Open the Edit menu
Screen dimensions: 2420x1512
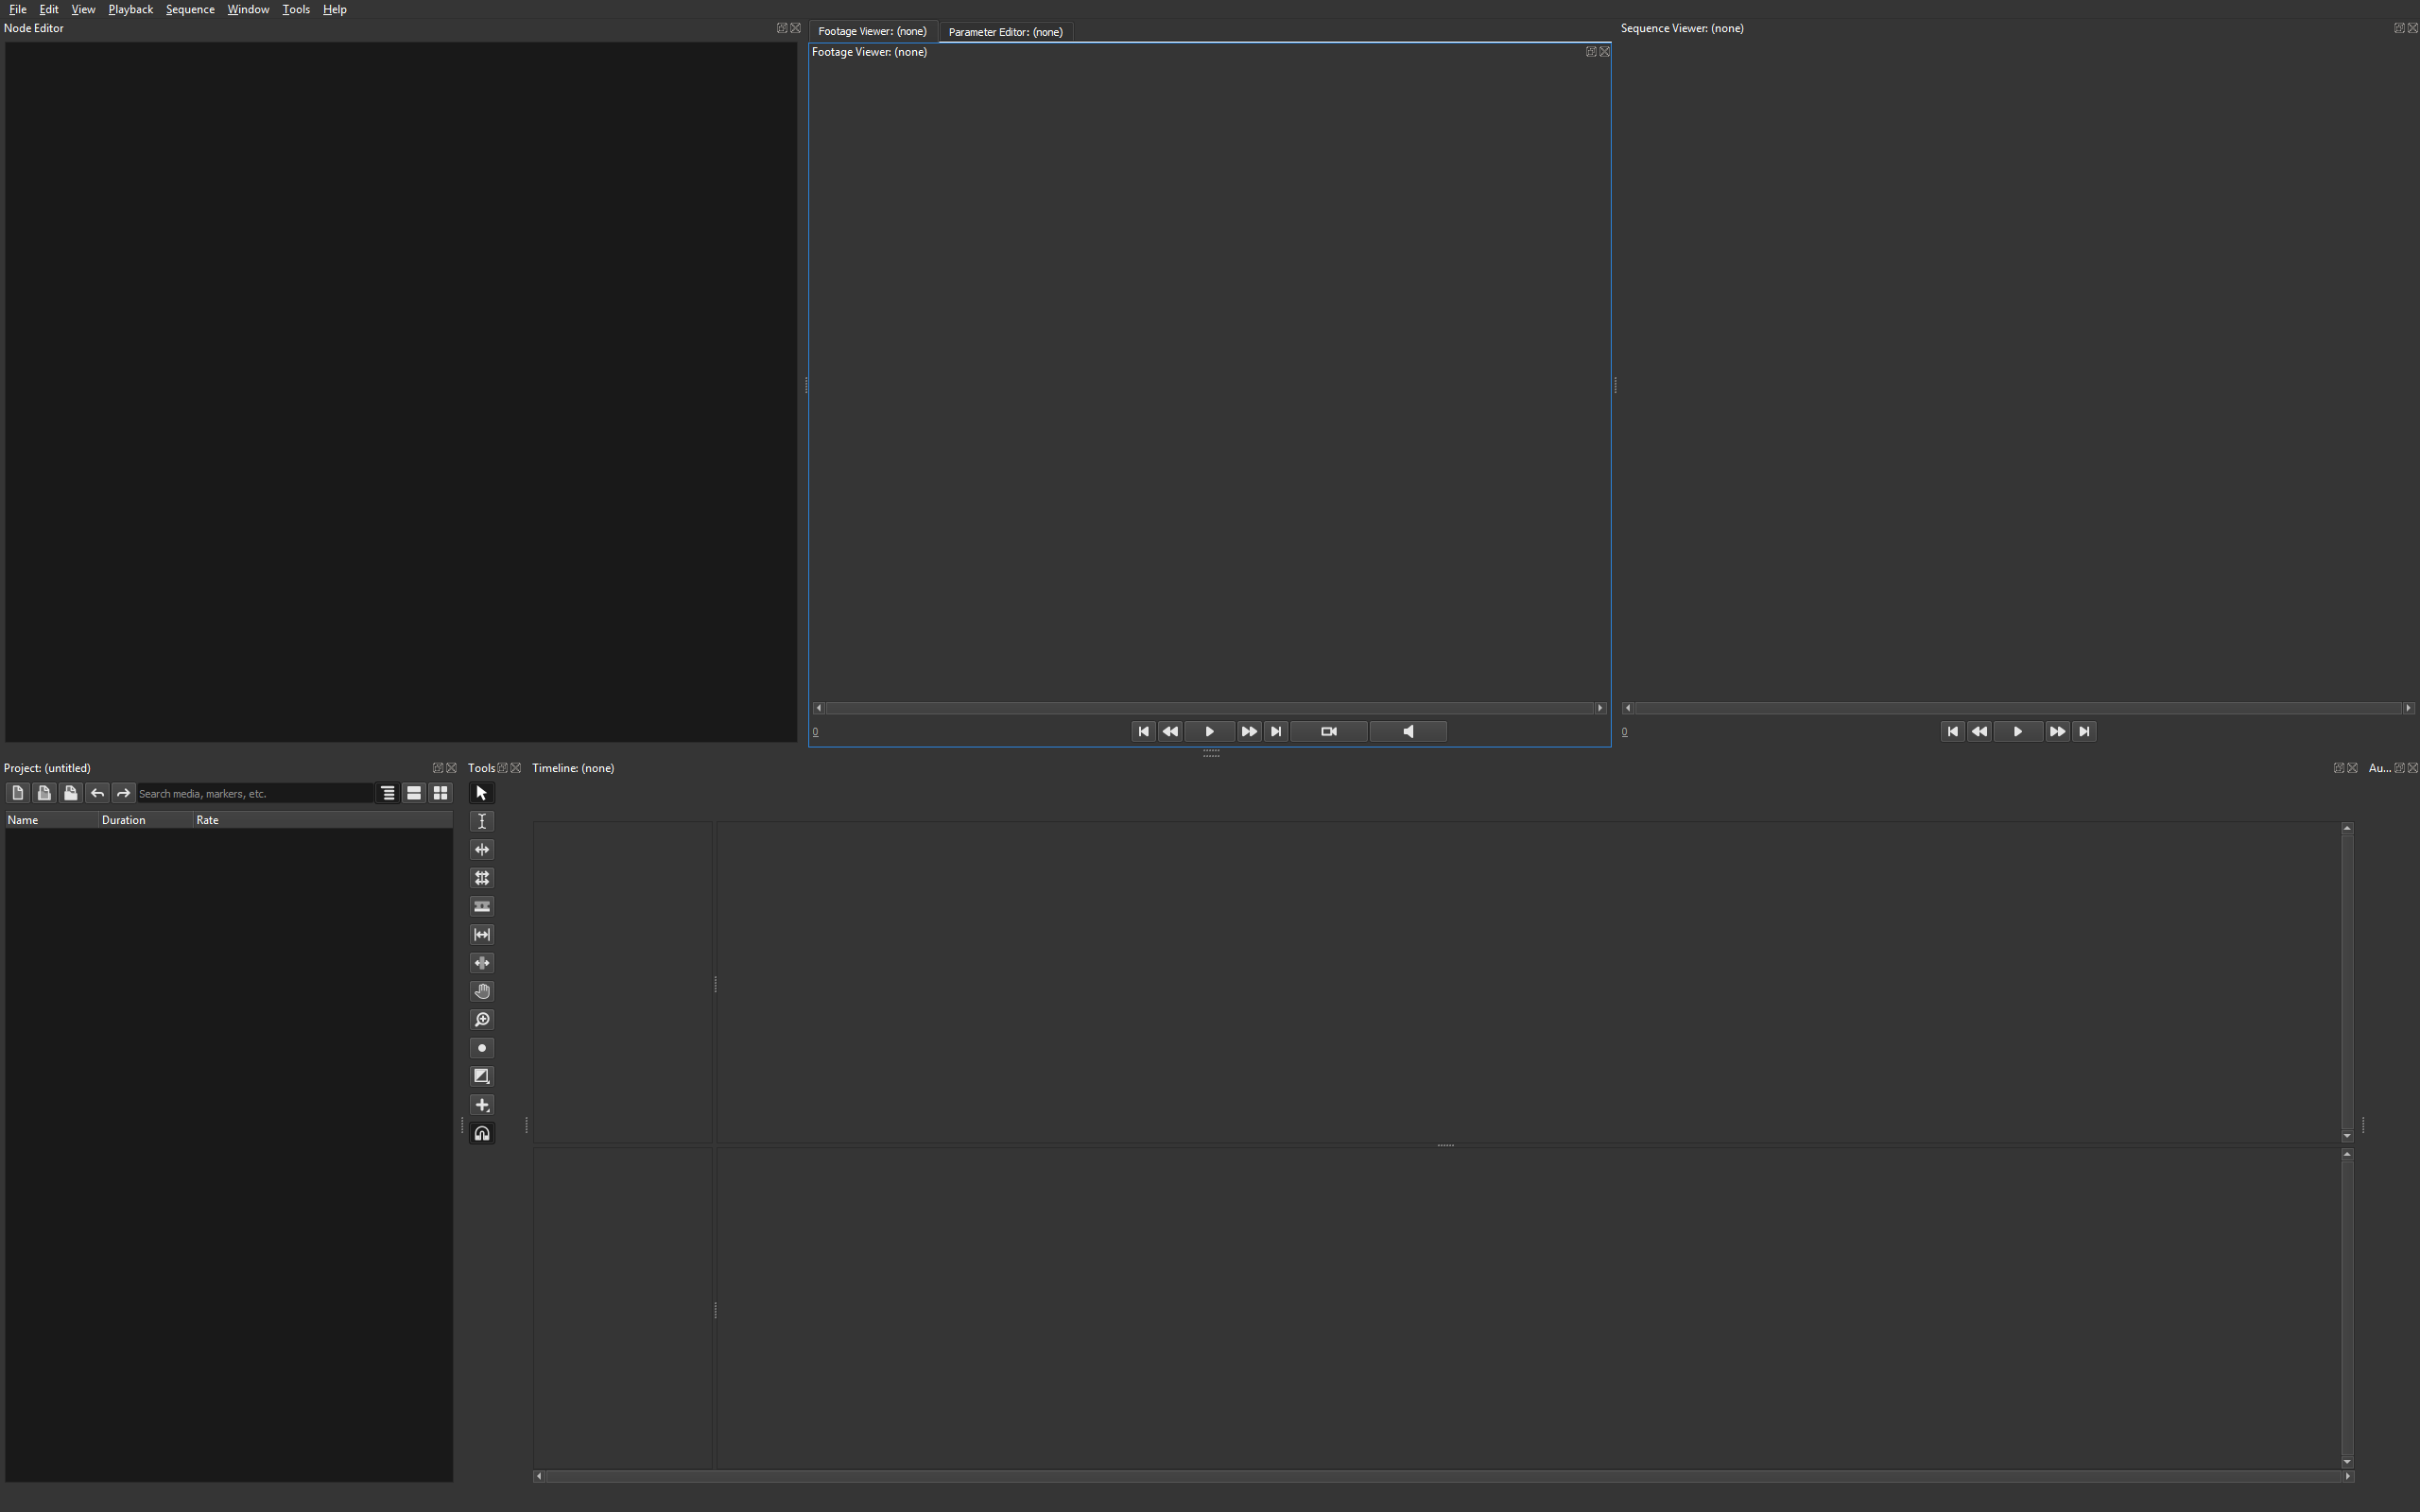point(48,9)
